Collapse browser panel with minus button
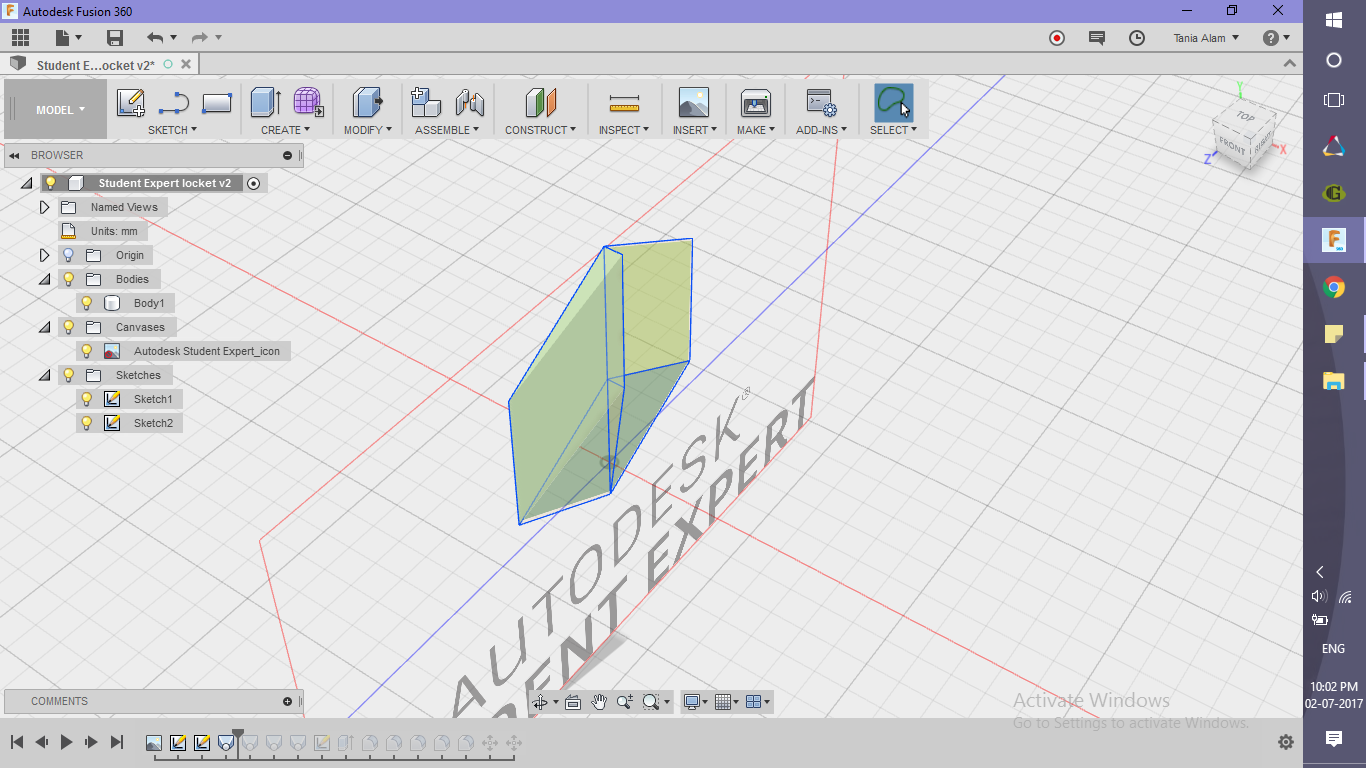Viewport: 1366px width, 768px height. coord(287,155)
